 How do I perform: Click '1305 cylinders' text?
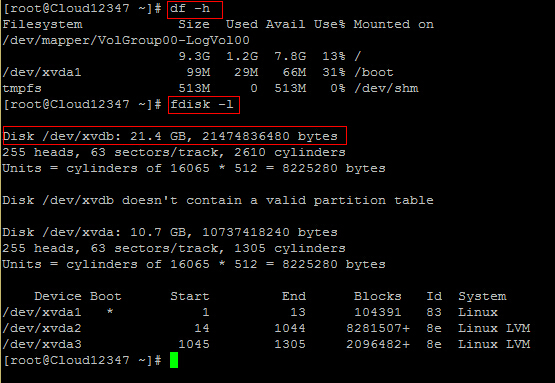click(290, 248)
